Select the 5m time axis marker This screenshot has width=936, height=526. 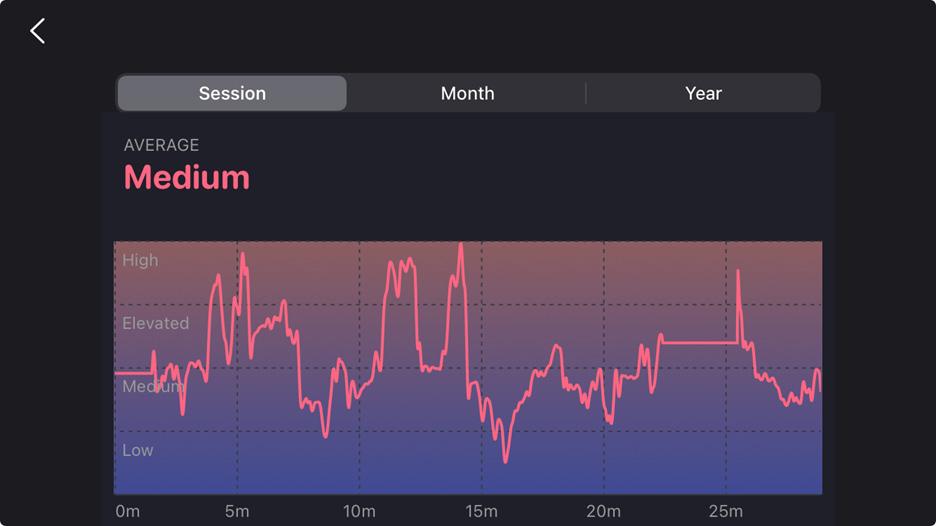(237, 511)
